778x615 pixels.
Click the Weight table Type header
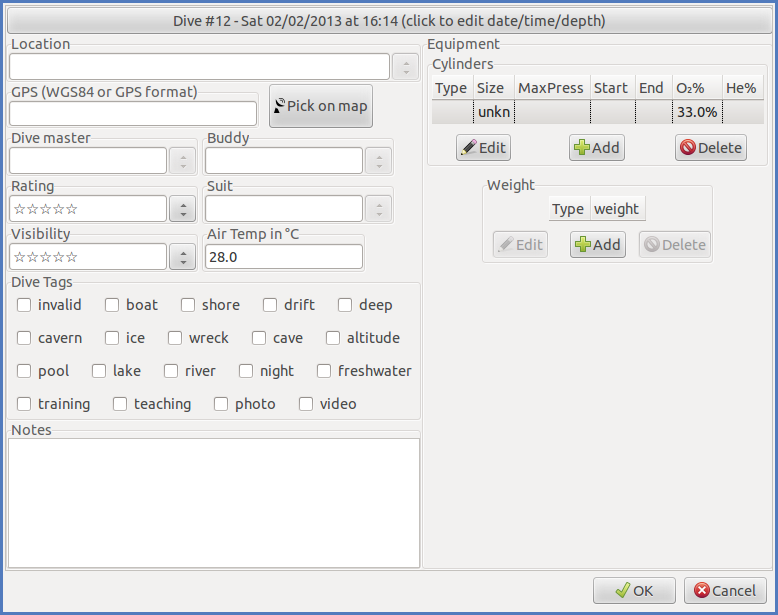point(570,208)
